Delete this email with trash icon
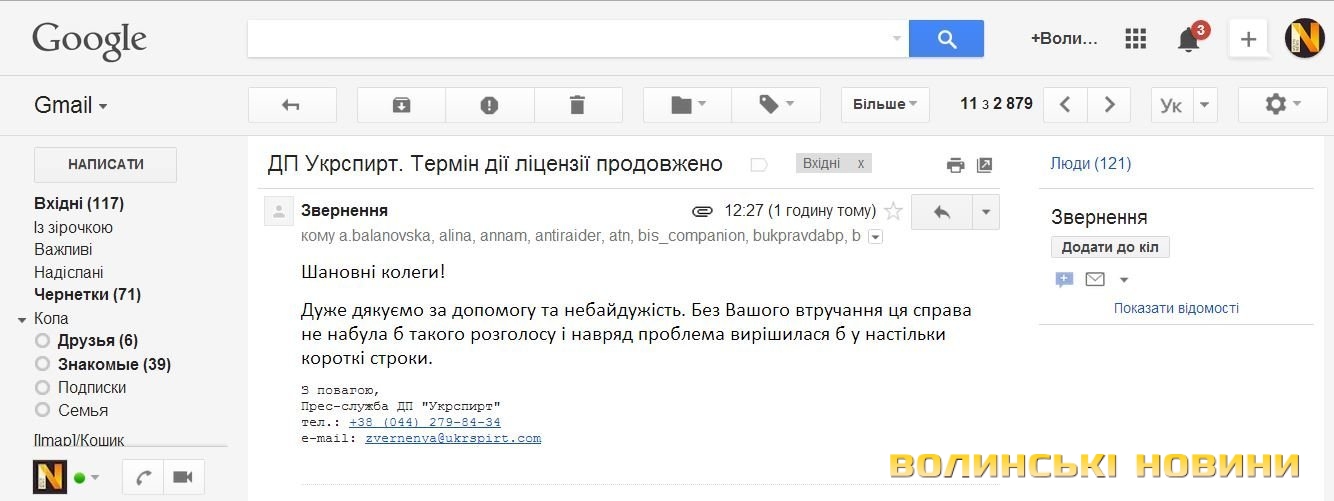The height and width of the screenshot is (501, 1334). pyautogui.click(x=577, y=105)
